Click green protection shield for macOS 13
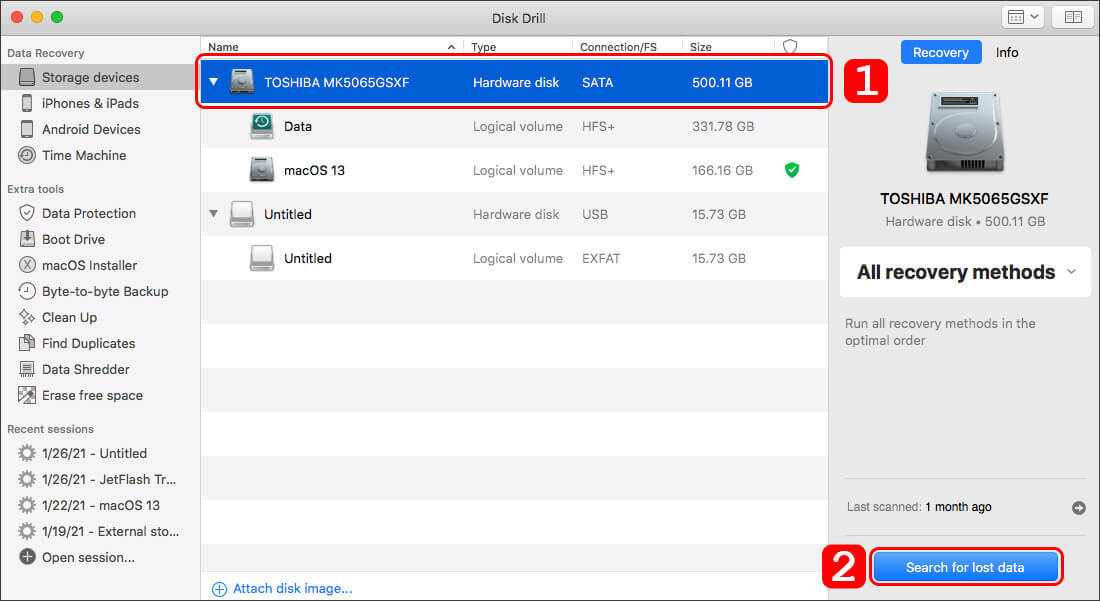 coord(792,170)
